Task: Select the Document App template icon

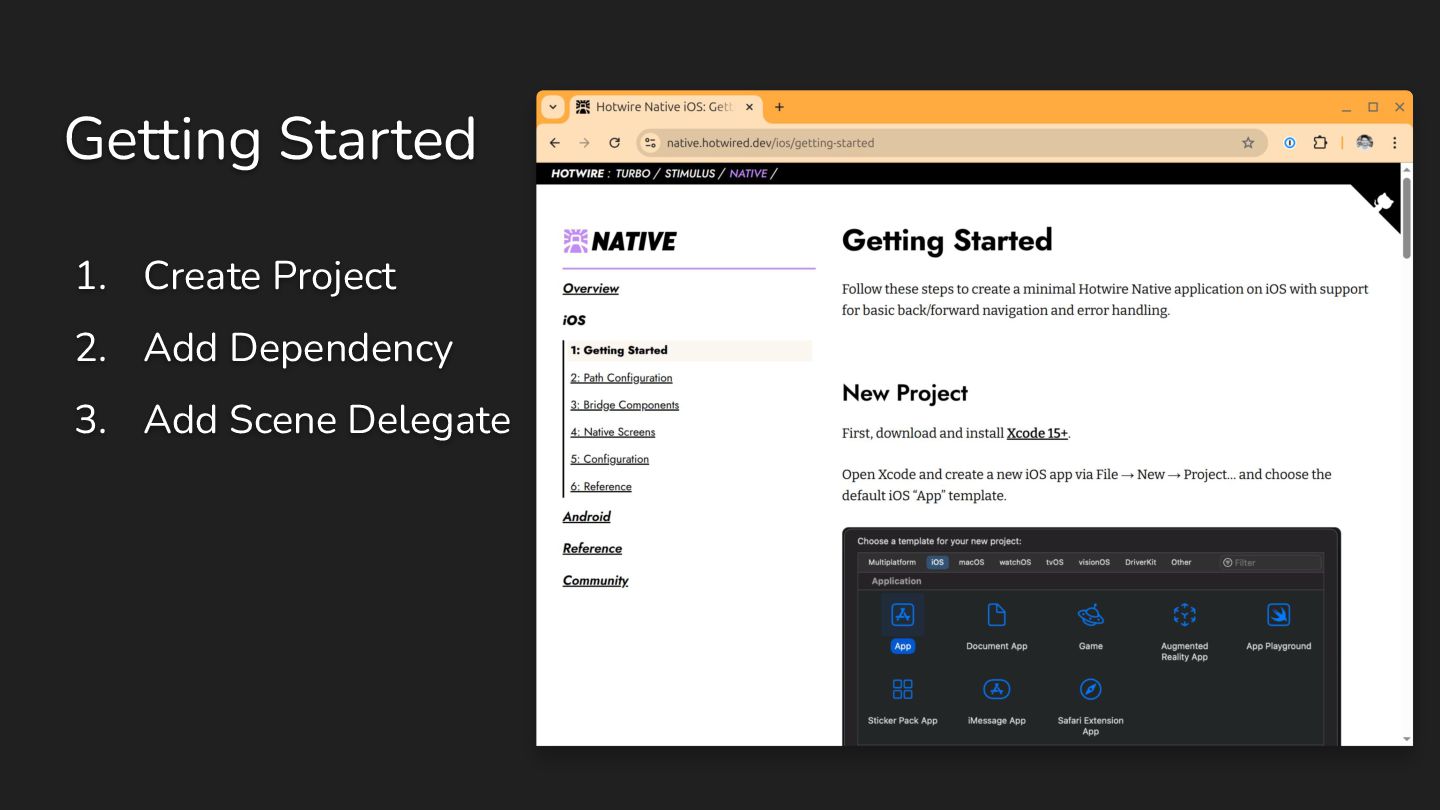Action: [x=996, y=614]
